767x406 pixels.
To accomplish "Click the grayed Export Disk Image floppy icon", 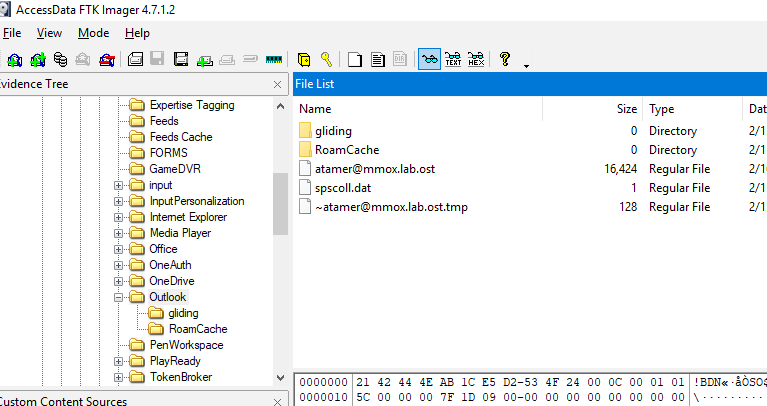I will point(157,59).
